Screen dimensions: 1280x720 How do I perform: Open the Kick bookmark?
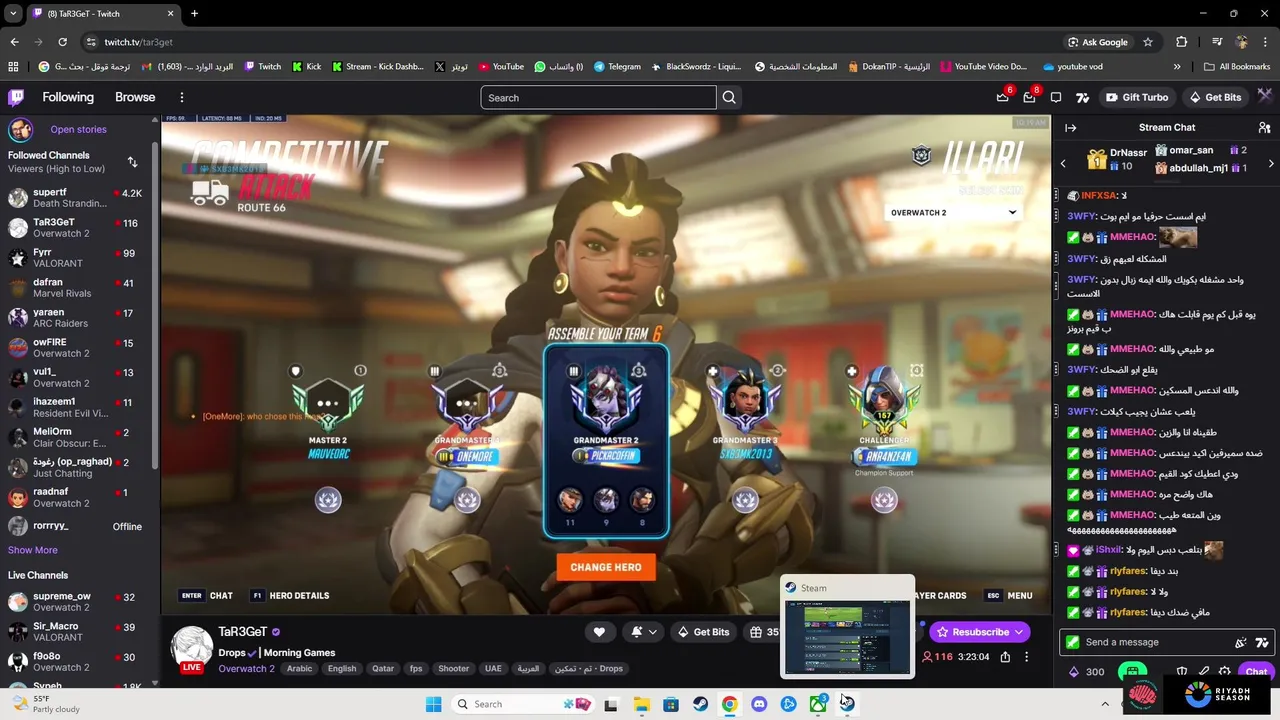pyautogui.click(x=307, y=66)
